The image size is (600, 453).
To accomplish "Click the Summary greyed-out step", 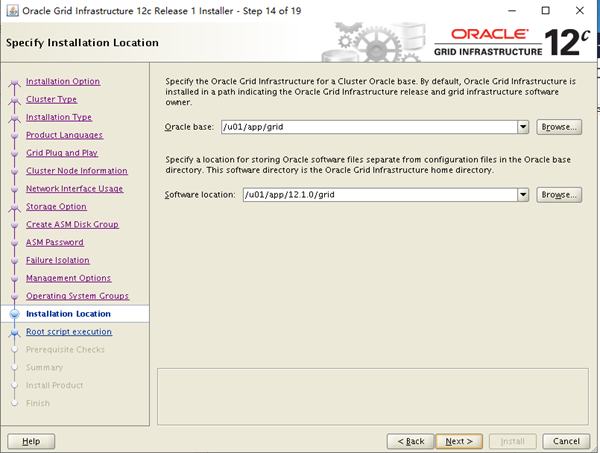I will [x=44, y=368].
